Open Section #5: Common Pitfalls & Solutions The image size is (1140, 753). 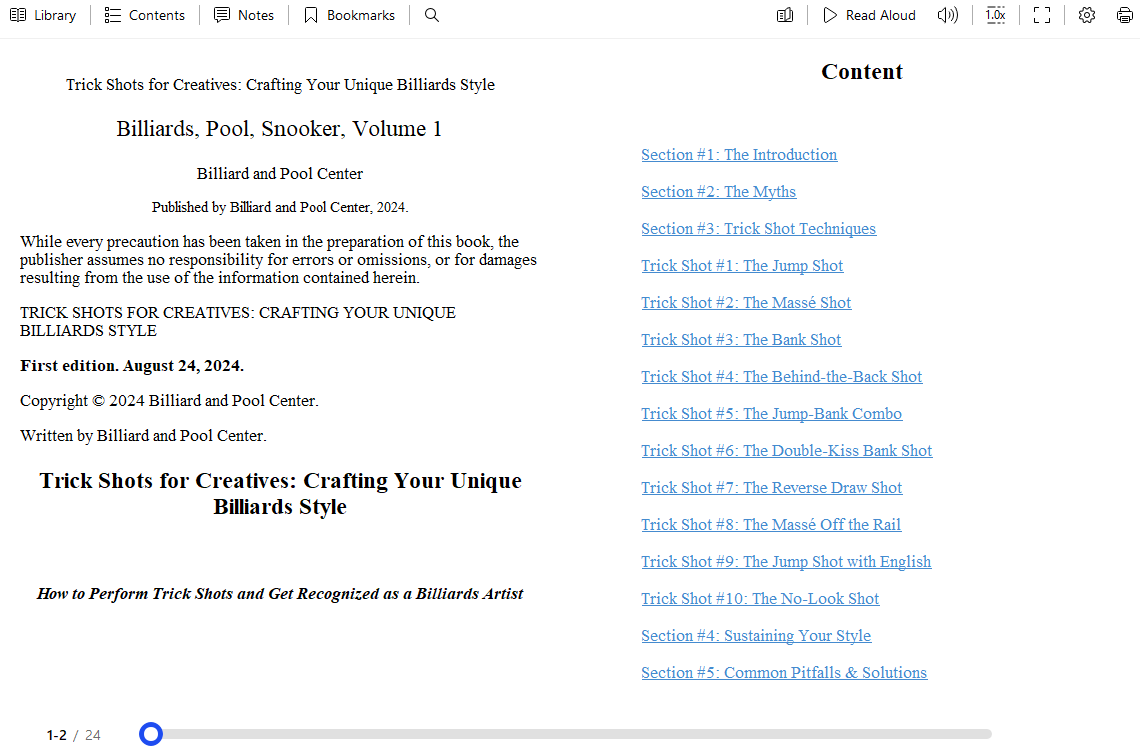coord(784,673)
